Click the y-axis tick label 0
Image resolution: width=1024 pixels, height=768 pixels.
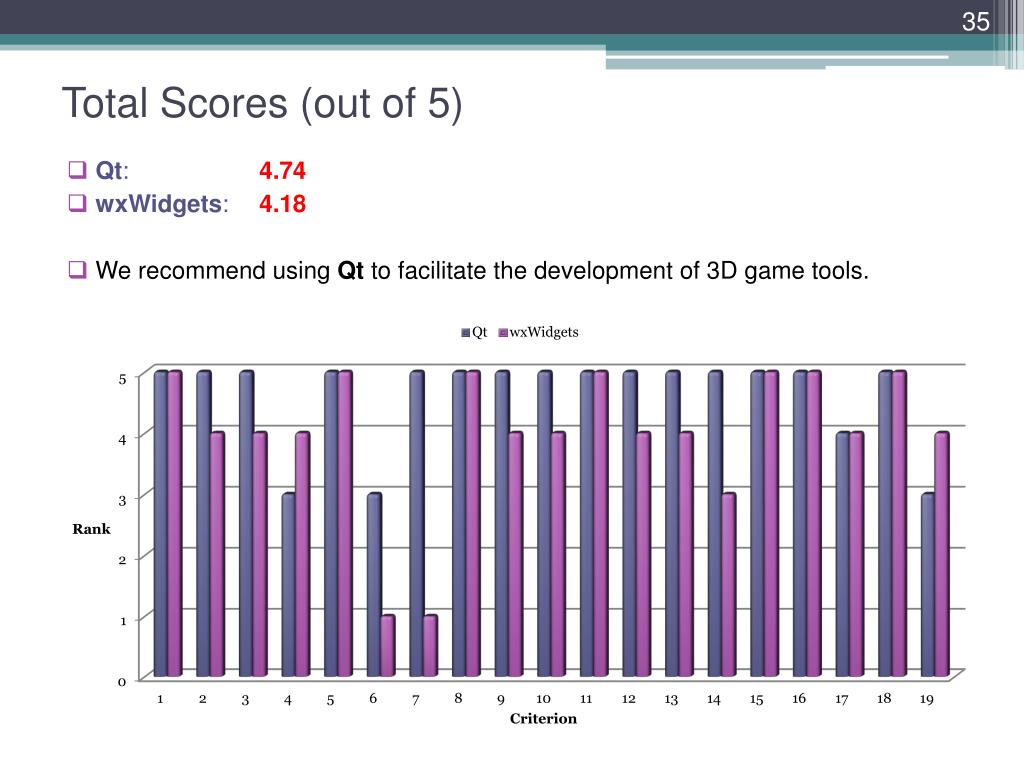point(122,682)
